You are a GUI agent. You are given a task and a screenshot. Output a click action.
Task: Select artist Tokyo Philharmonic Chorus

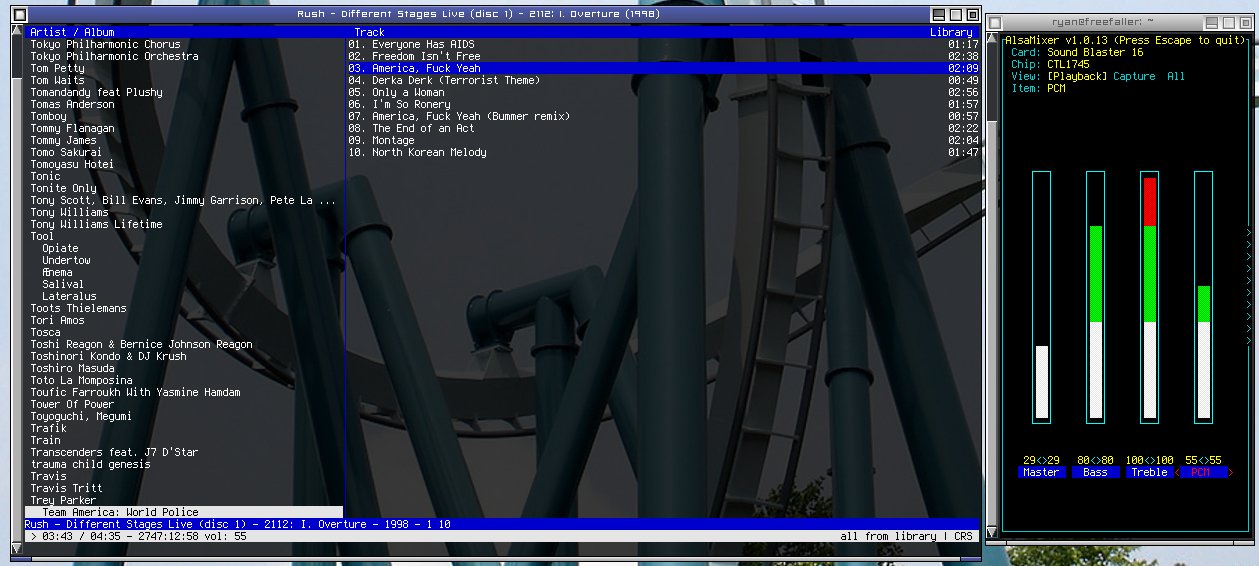point(105,44)
